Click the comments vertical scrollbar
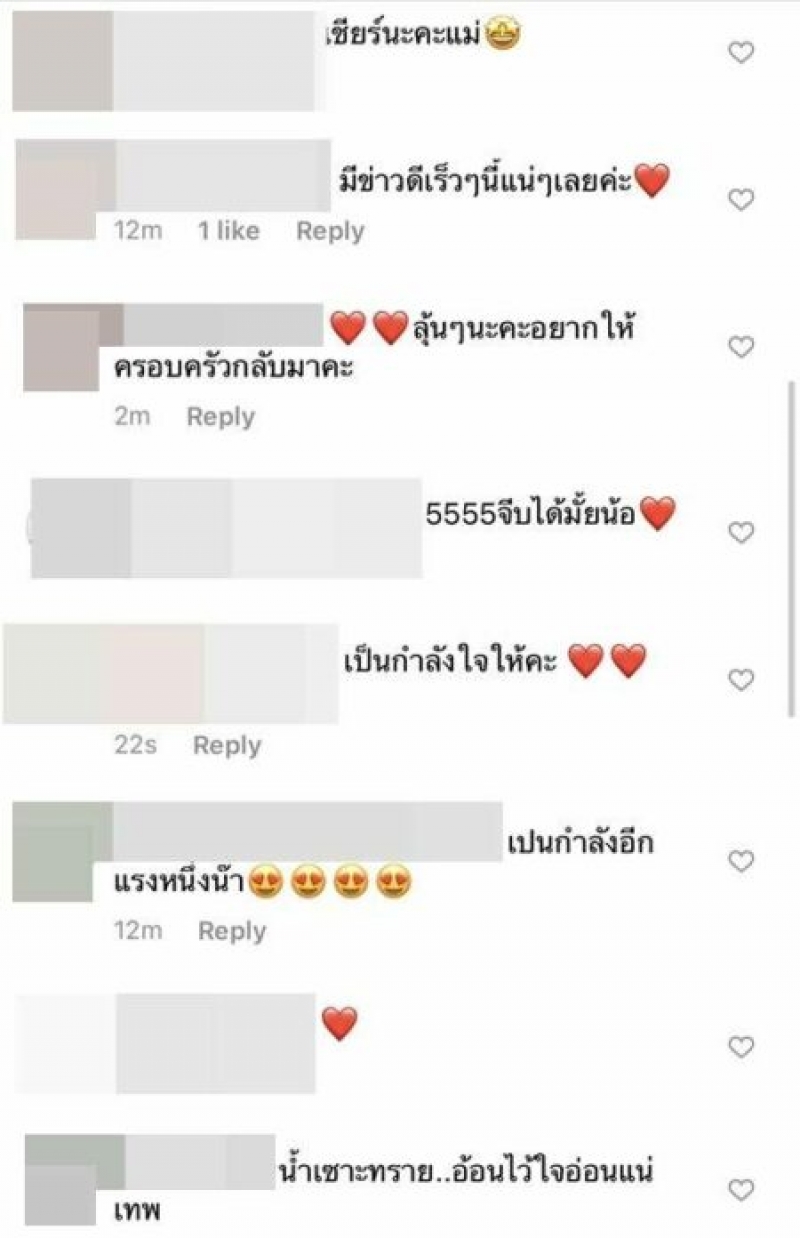This screenshot has height=1238, width=800. (x=793, y=548)
